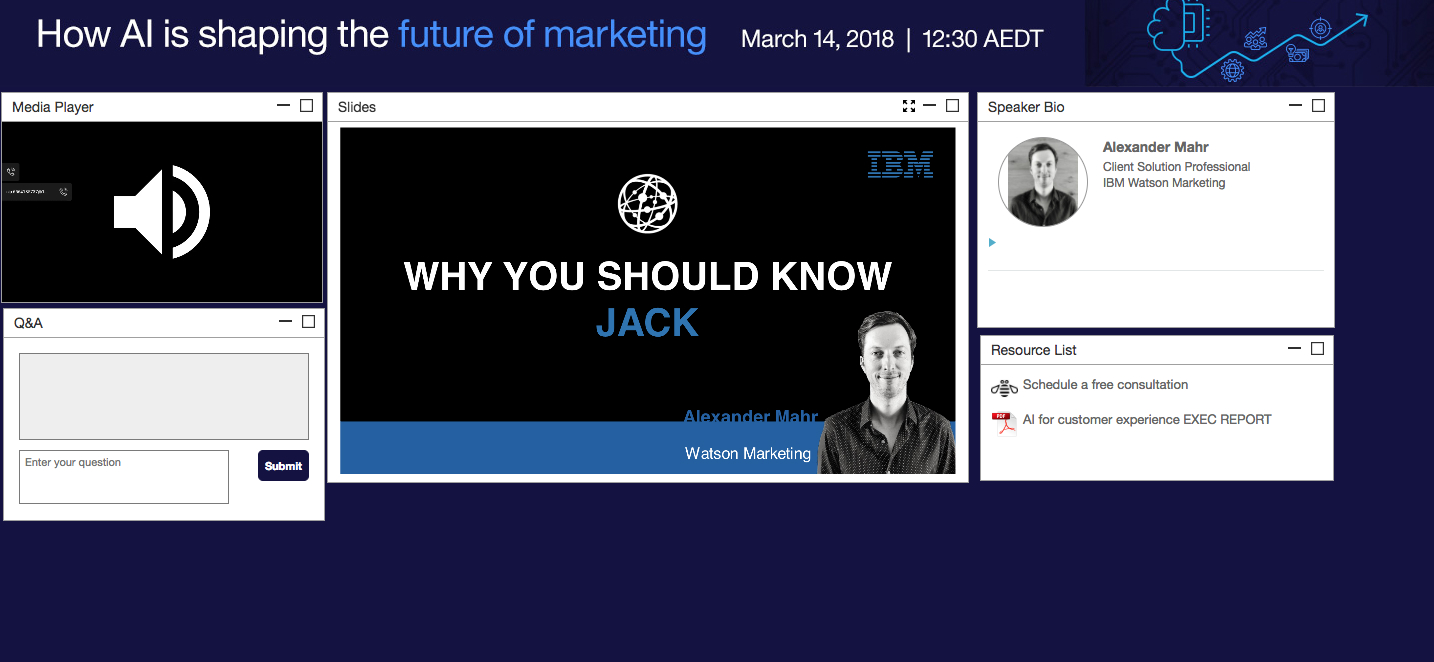This screenshot has width=1434, height=662.
Task: Click 'IBM Watson Marketing' in Speaker Bio
Action: (1164, 183)
